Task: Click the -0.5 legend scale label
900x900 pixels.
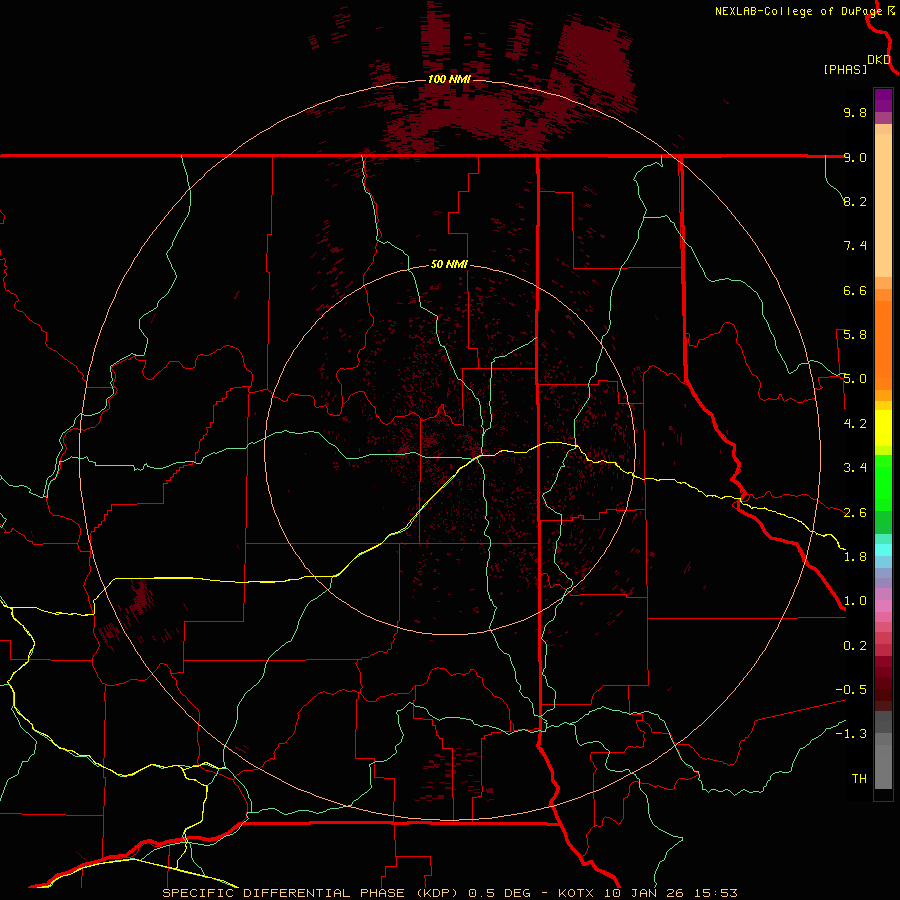Action: click(x=851, y=690)
